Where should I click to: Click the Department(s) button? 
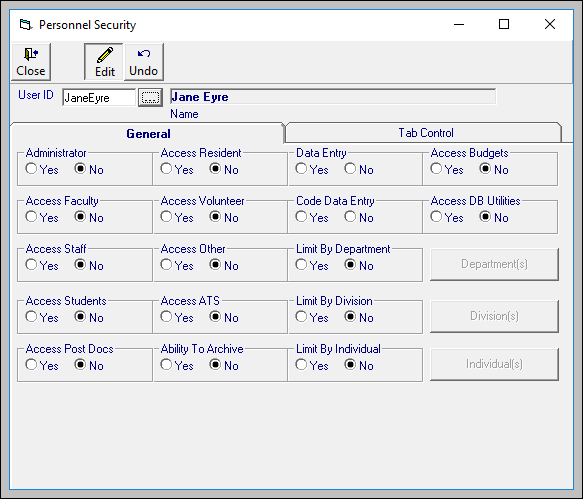(x=494, y=264)
